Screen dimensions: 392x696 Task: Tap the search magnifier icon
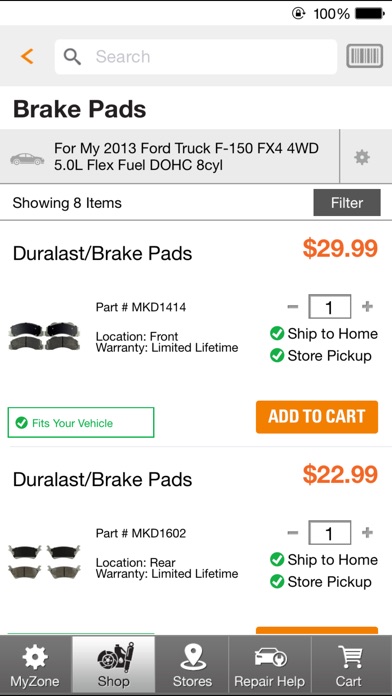click(72, 56)
